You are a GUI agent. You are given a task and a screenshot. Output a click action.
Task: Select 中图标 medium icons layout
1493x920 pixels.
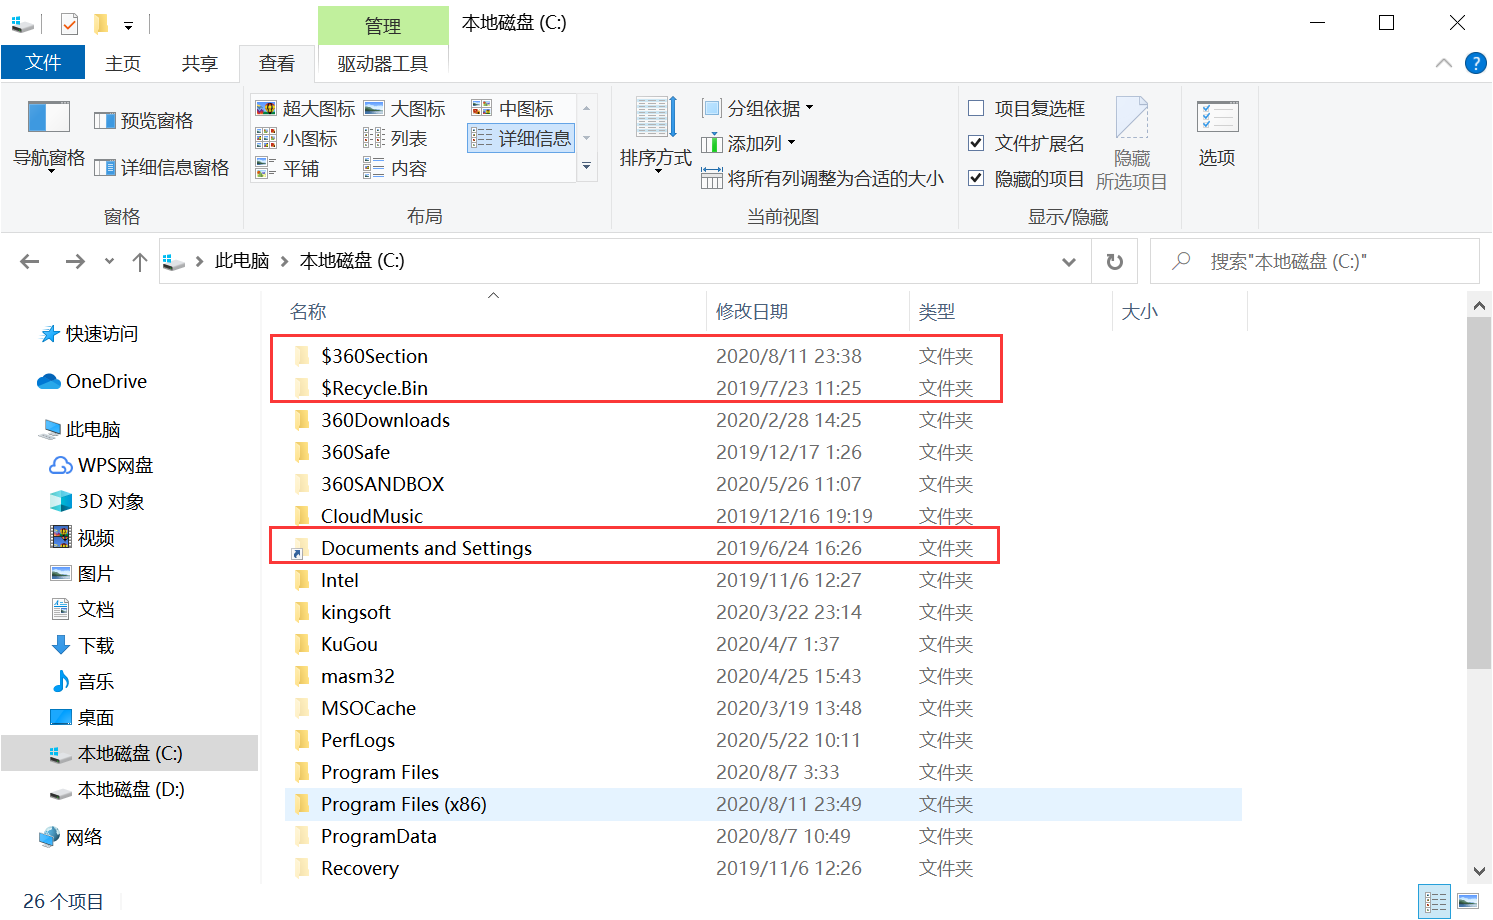click(513, 108)
